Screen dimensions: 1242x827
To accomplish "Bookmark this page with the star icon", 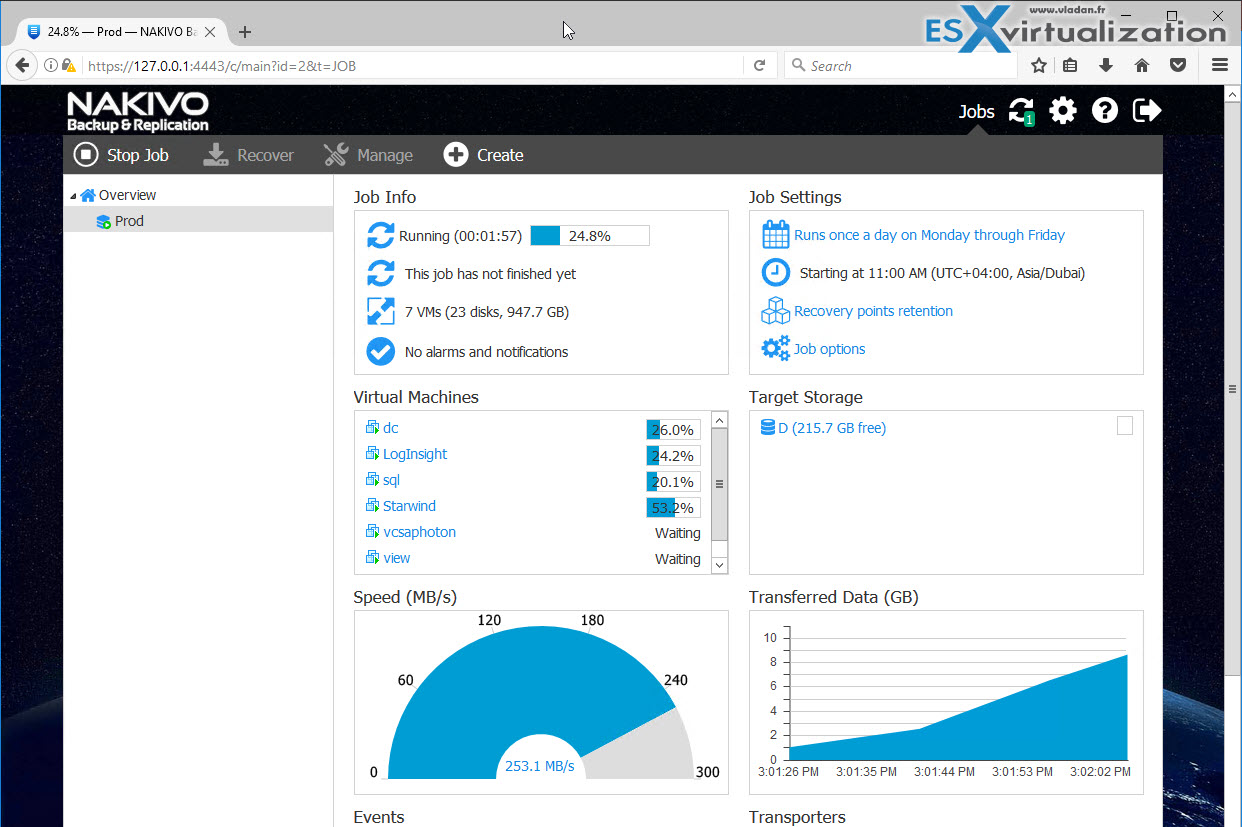I will [x=1039, y=66].
